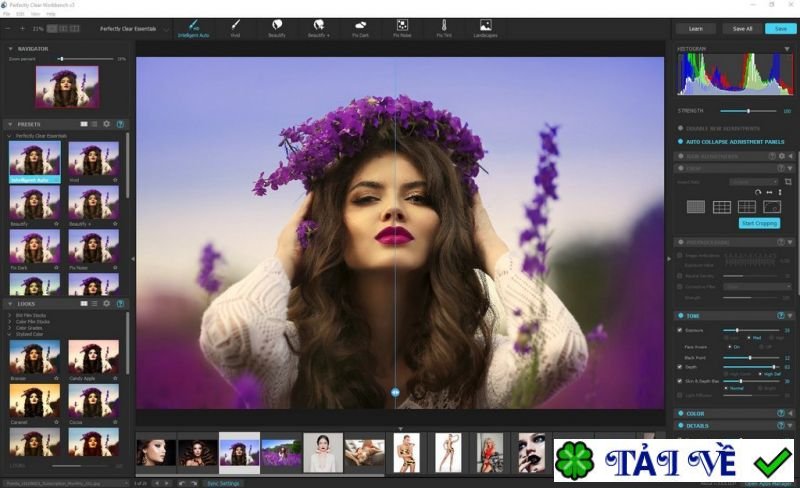The height and width of the screenshot is (488, 800).
Task: Click the Save All button
Action: point(742,29)
